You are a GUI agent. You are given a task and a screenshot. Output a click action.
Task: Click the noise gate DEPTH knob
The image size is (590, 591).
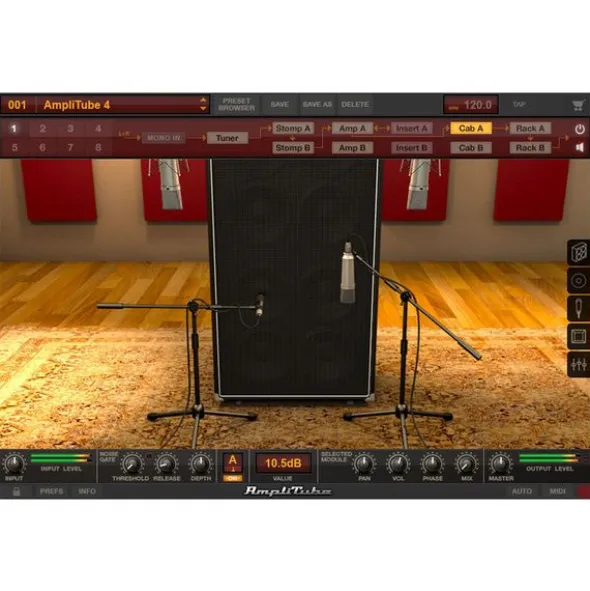[x=201, y=464]
